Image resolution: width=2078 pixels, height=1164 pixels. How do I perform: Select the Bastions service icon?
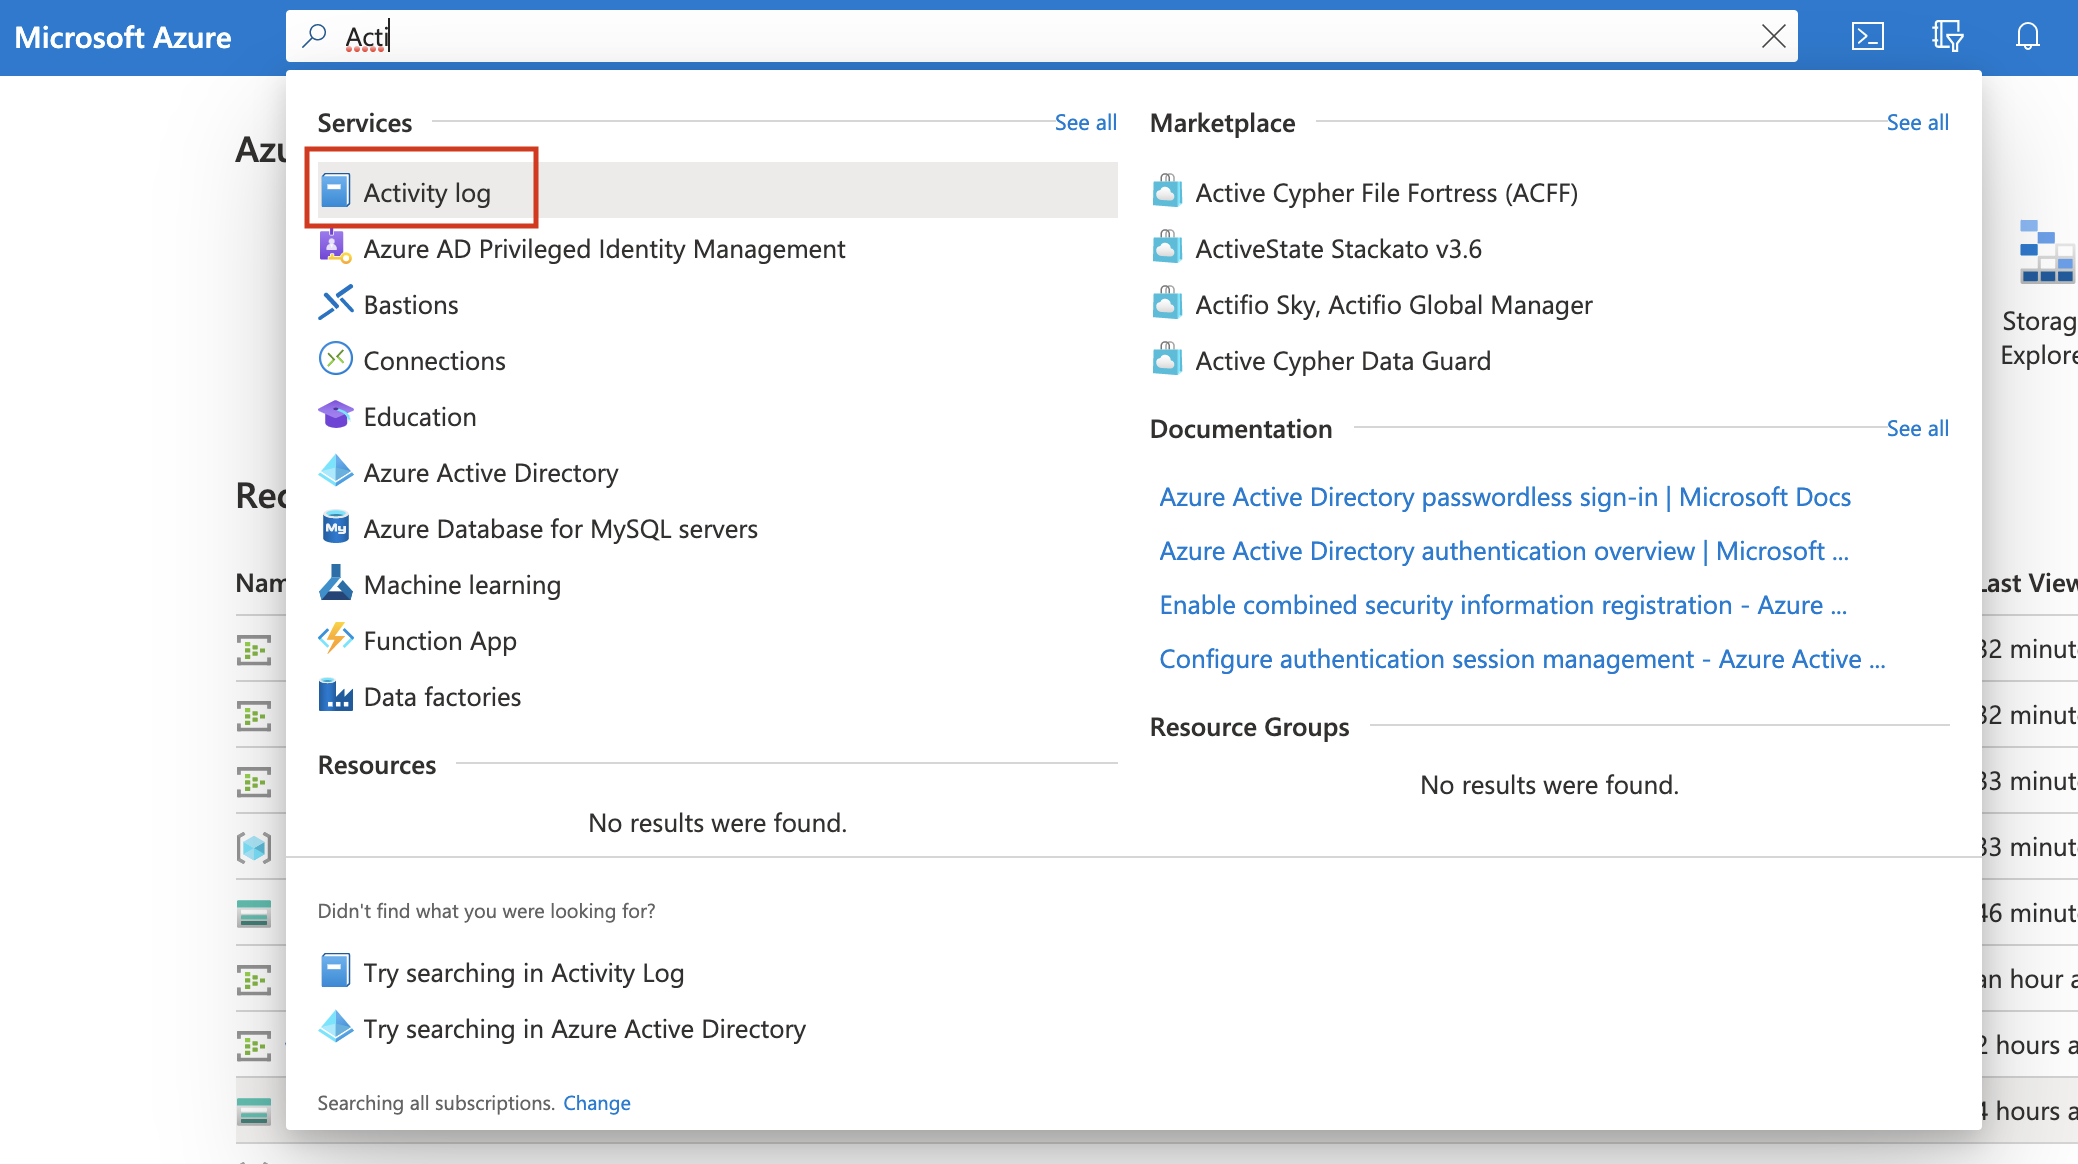click(336, 303)
